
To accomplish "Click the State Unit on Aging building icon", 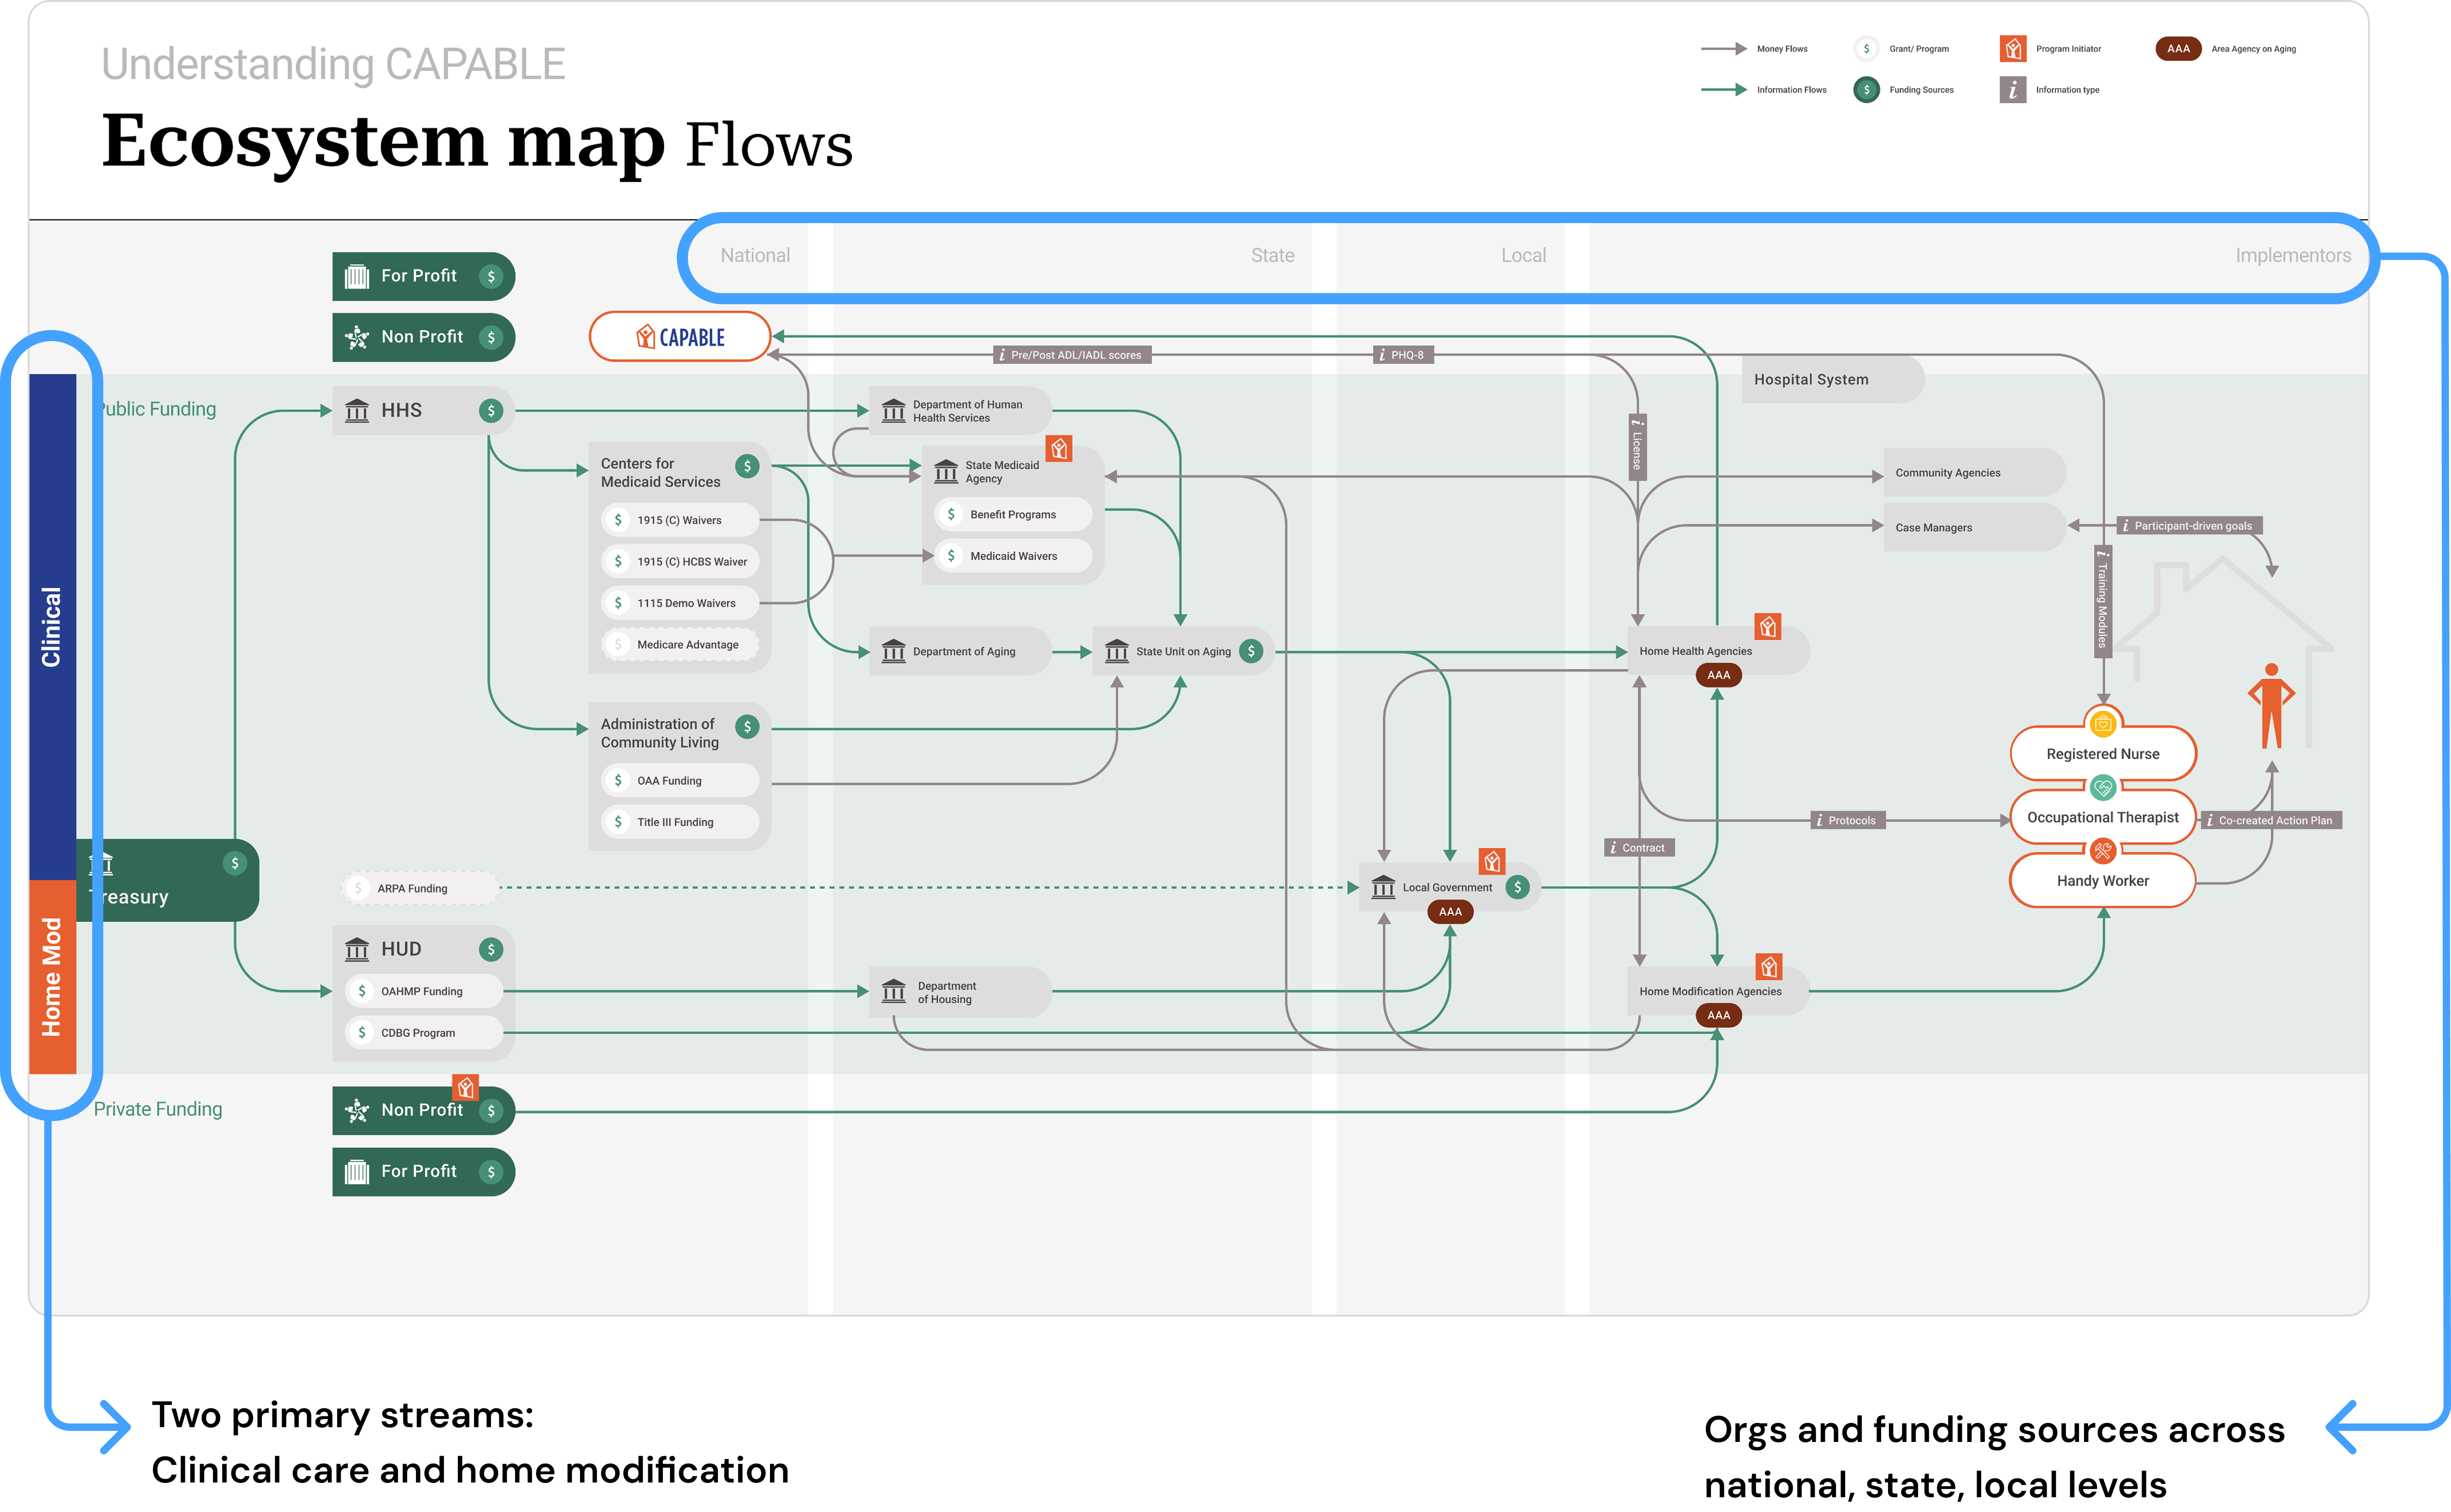I will (1117, 652).
